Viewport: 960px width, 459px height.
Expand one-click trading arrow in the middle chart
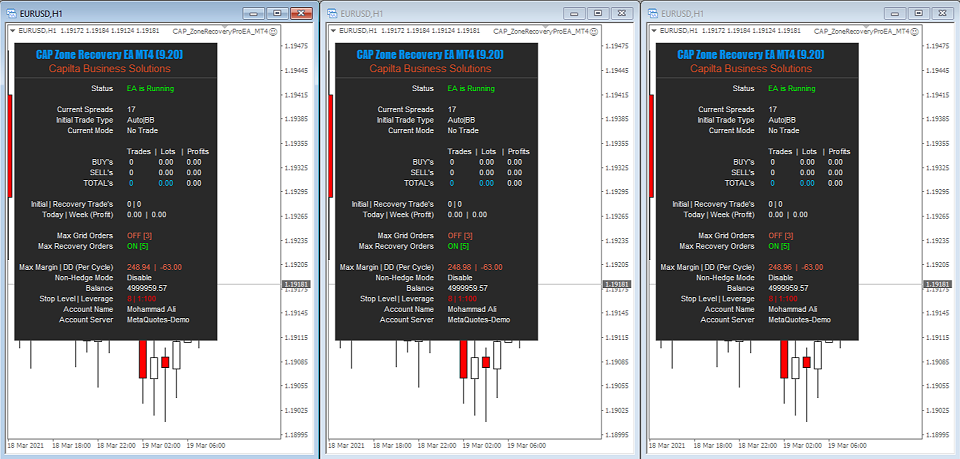coord(333,32)
